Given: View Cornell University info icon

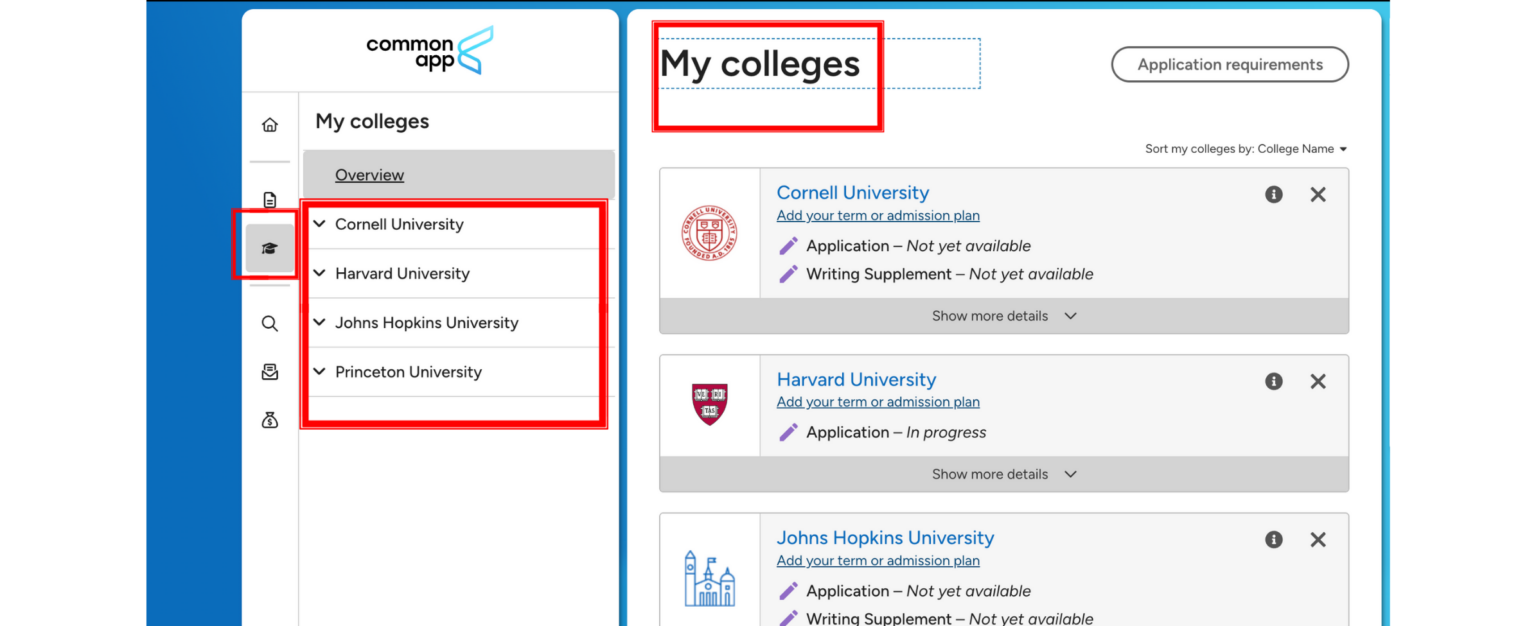Looking at the screenshot, I should click(x=1273, y=194).
